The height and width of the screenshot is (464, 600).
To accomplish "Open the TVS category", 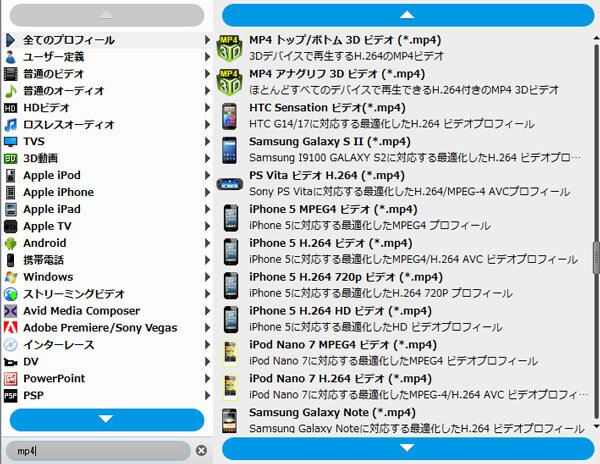I will tap(107, 142).
